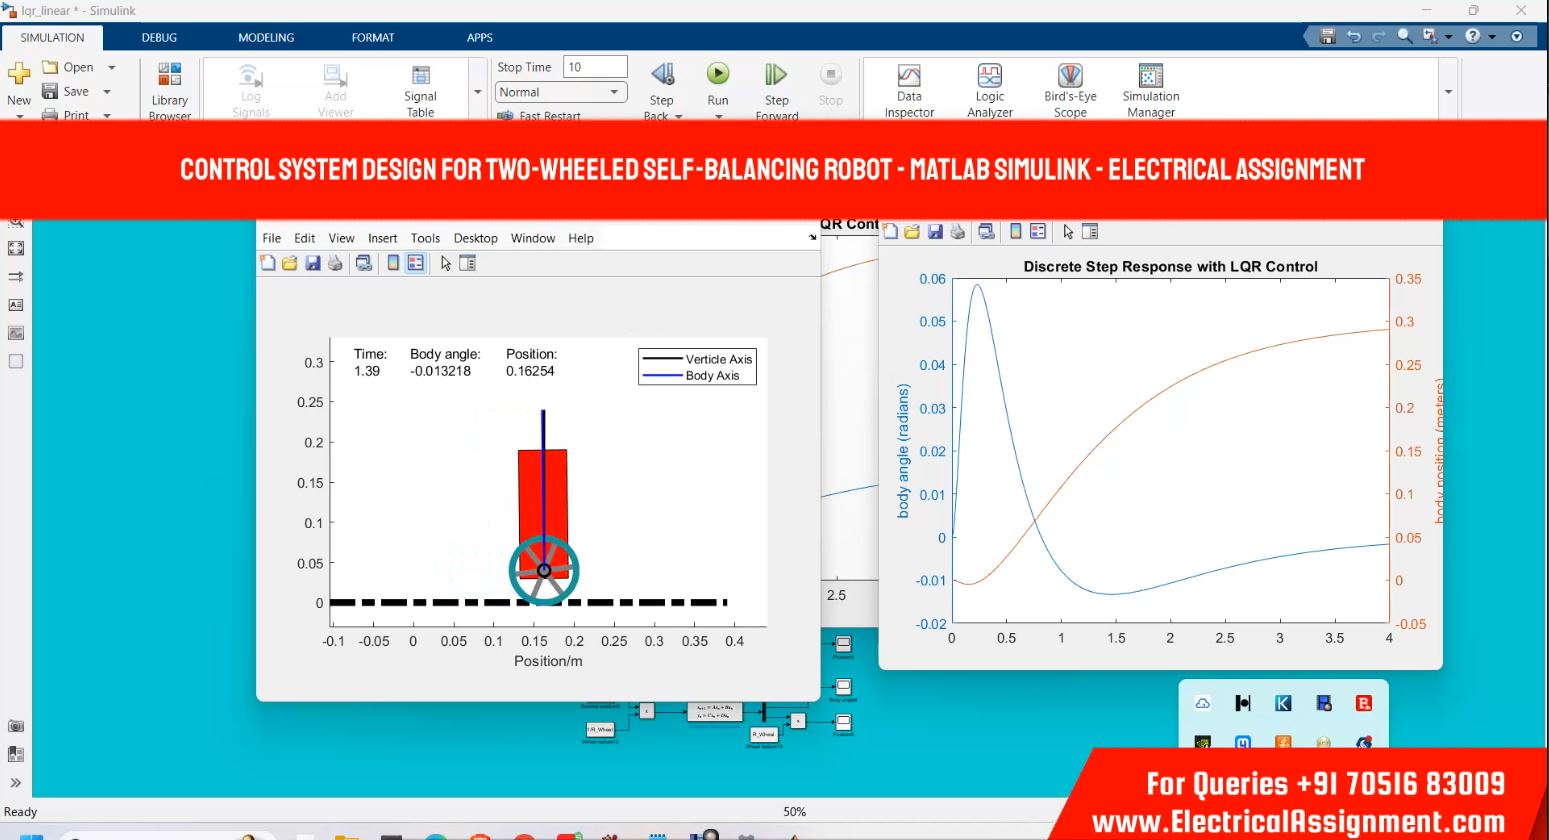Expand the Normal simulation mode dropdown
The width and height of the screenshot is (1549, 840).
click(x=613, y=92)
